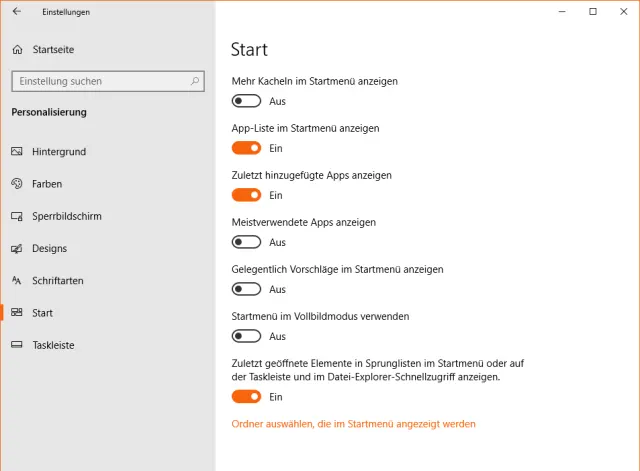
Task: Click the Startseite home icon
Action: pos(17,49)
